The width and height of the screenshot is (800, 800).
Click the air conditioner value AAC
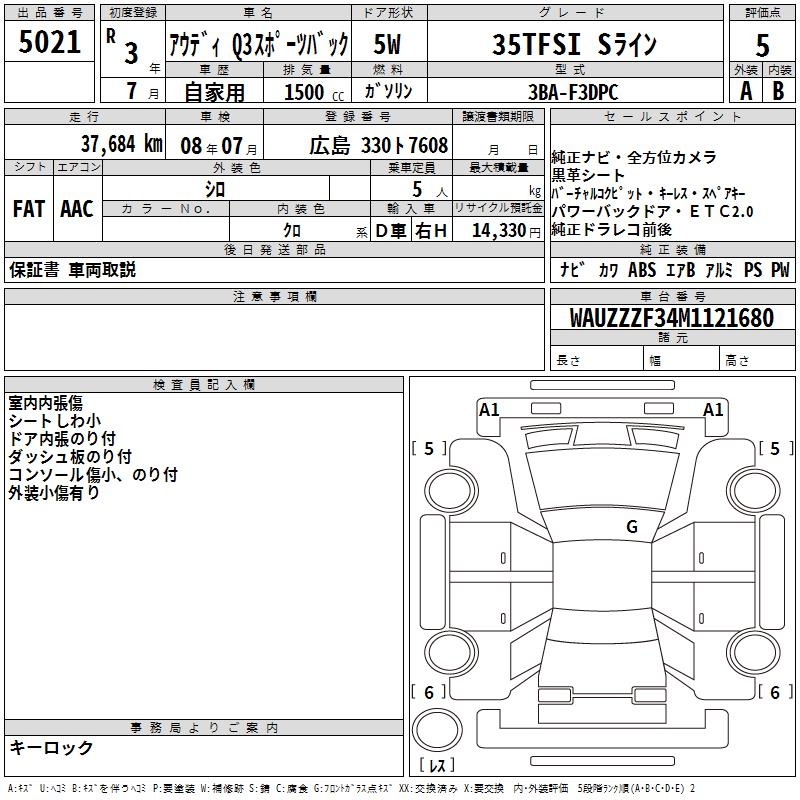point(77,209)
